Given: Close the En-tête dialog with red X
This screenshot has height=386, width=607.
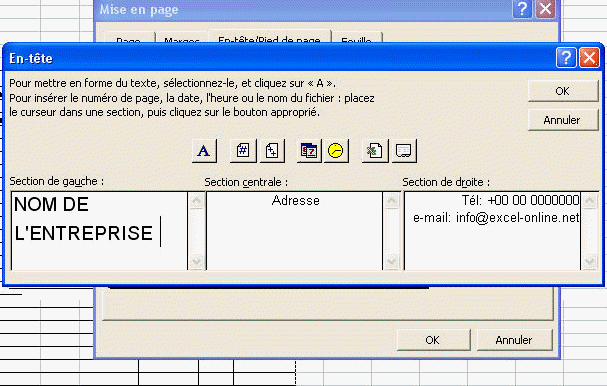Looking at the screenshot, I should pyautogui.click(x=589, y=58).
